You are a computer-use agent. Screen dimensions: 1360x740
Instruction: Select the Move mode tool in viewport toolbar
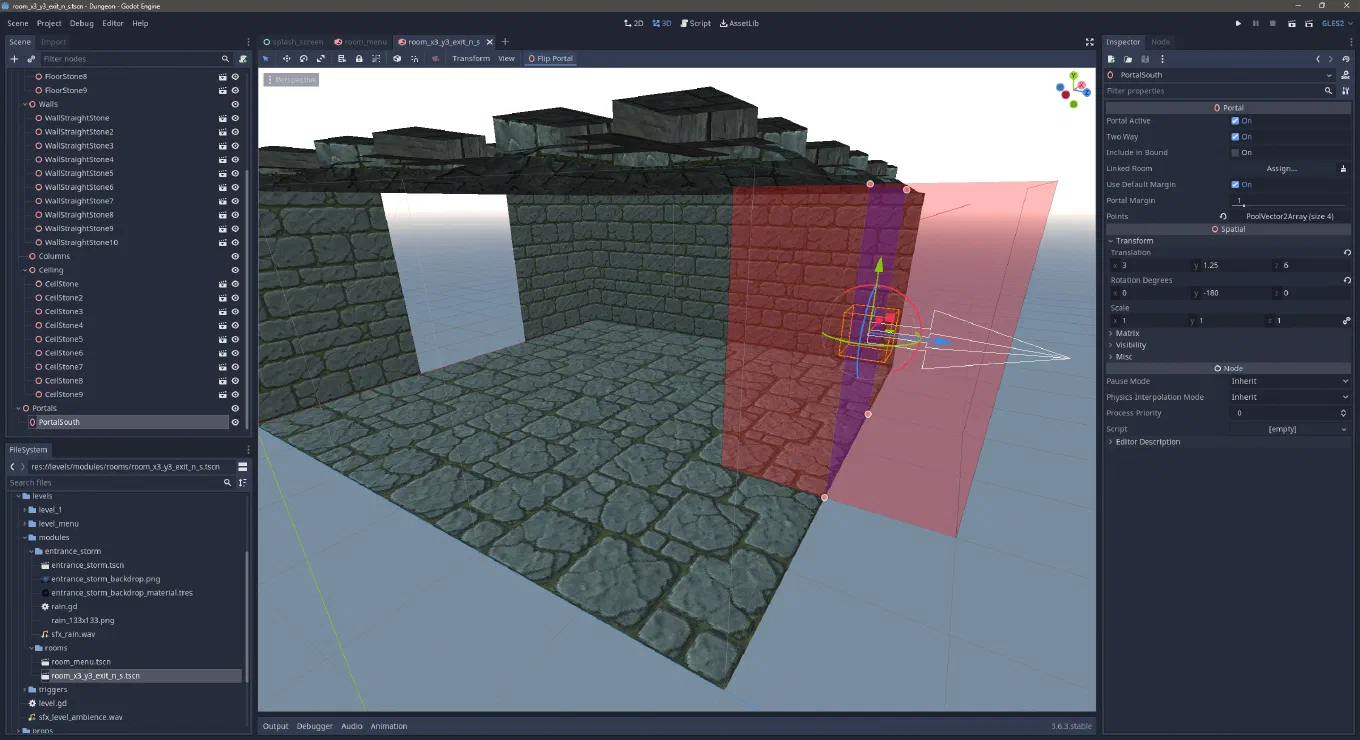click(286, 58)
